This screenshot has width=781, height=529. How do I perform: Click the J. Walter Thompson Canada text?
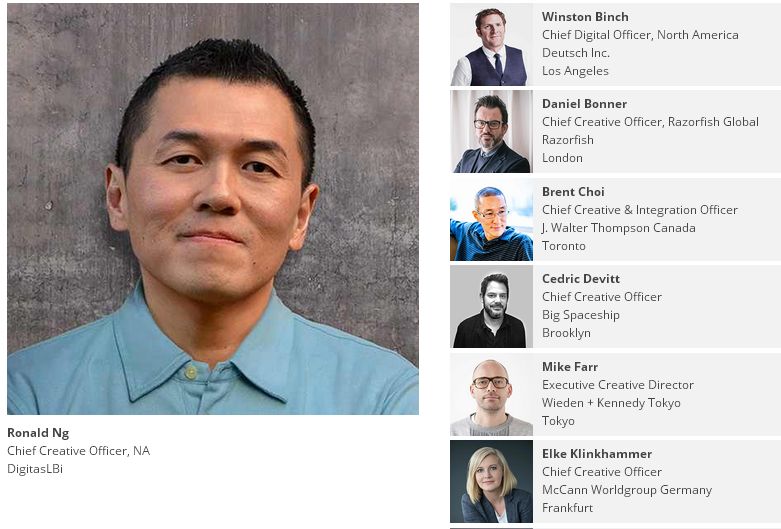[619, 228]
